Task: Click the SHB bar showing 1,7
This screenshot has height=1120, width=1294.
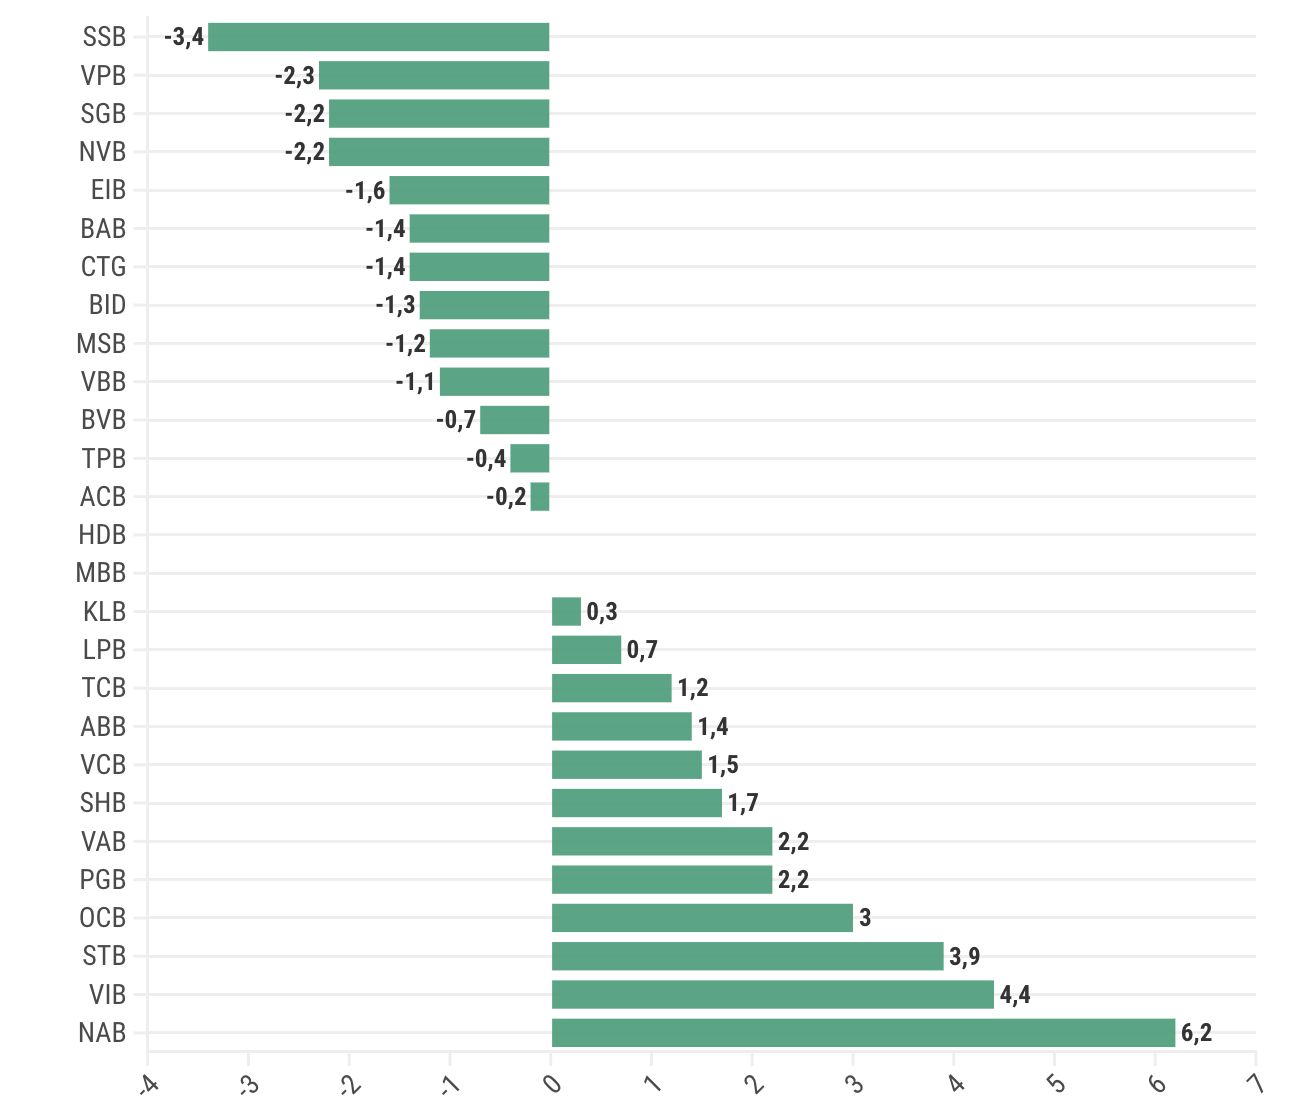Action: (x=637, y=803)
